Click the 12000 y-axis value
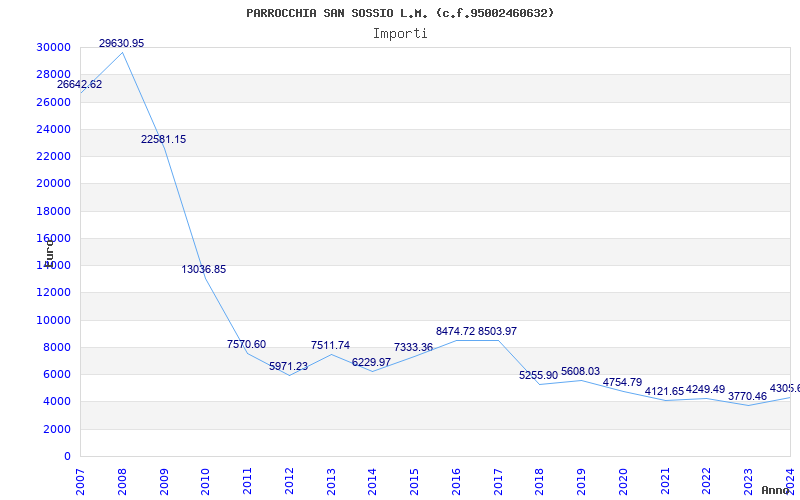The image size is (800, 500). tap(53, 292)
